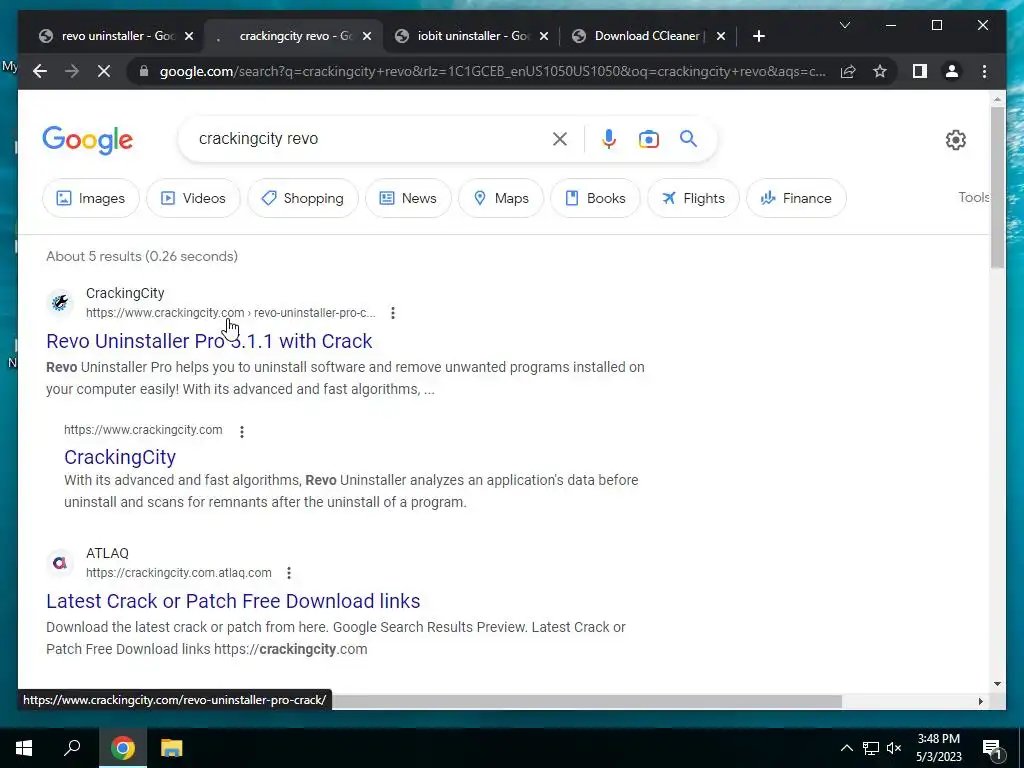Open the Chrome profile avatar icon

(x=952, y=71)
